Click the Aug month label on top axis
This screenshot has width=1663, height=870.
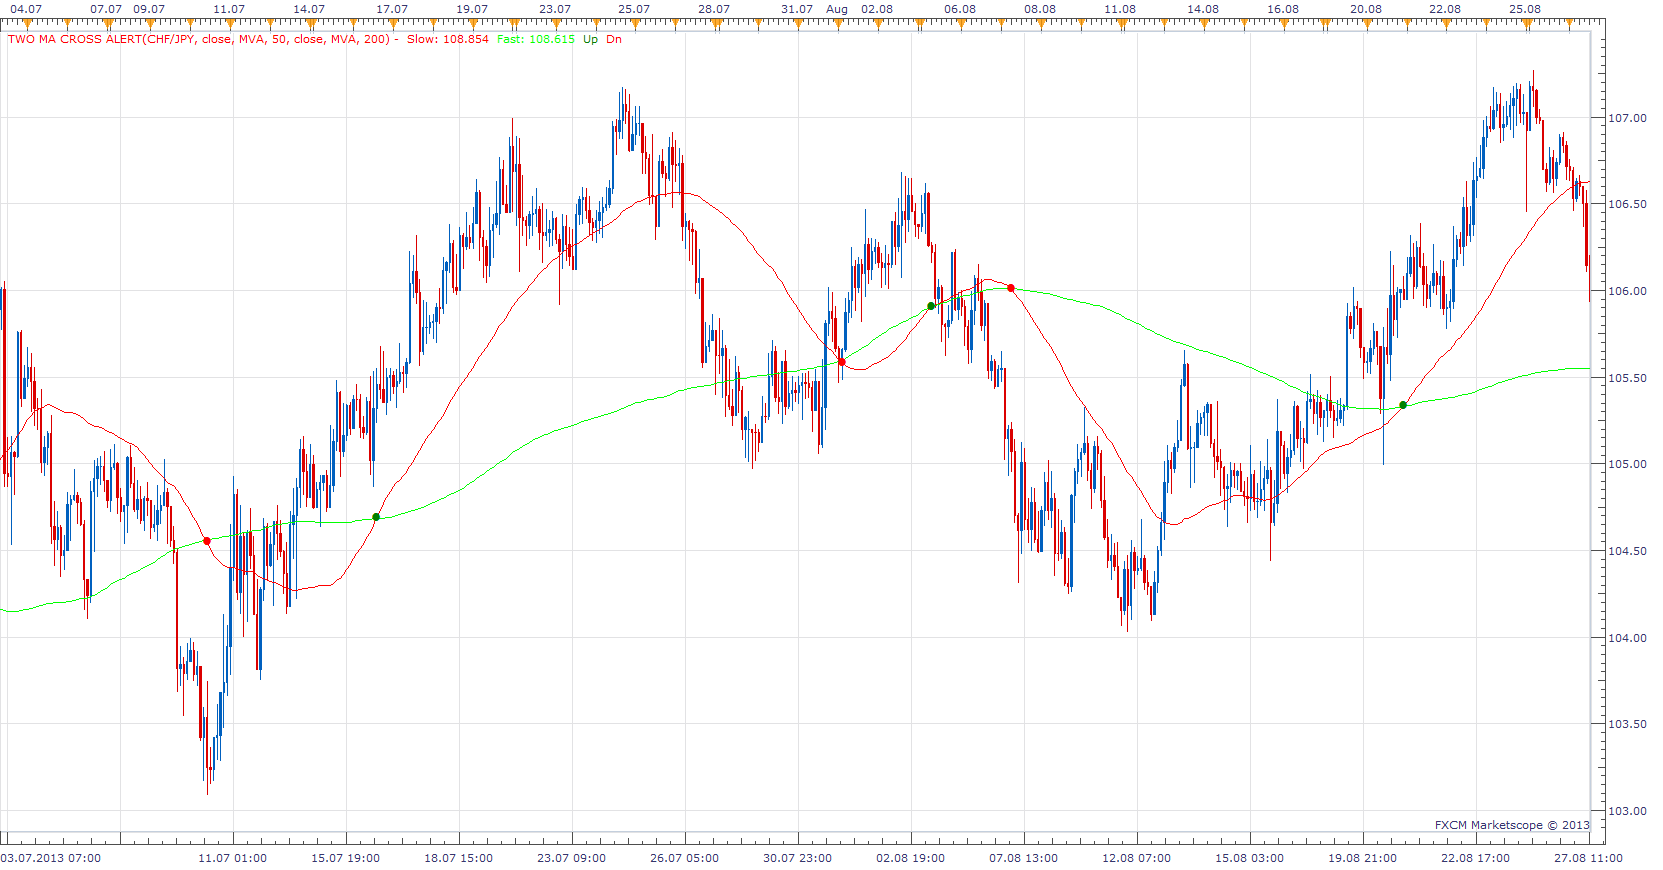pyautogui.click(x=837, y=9)
